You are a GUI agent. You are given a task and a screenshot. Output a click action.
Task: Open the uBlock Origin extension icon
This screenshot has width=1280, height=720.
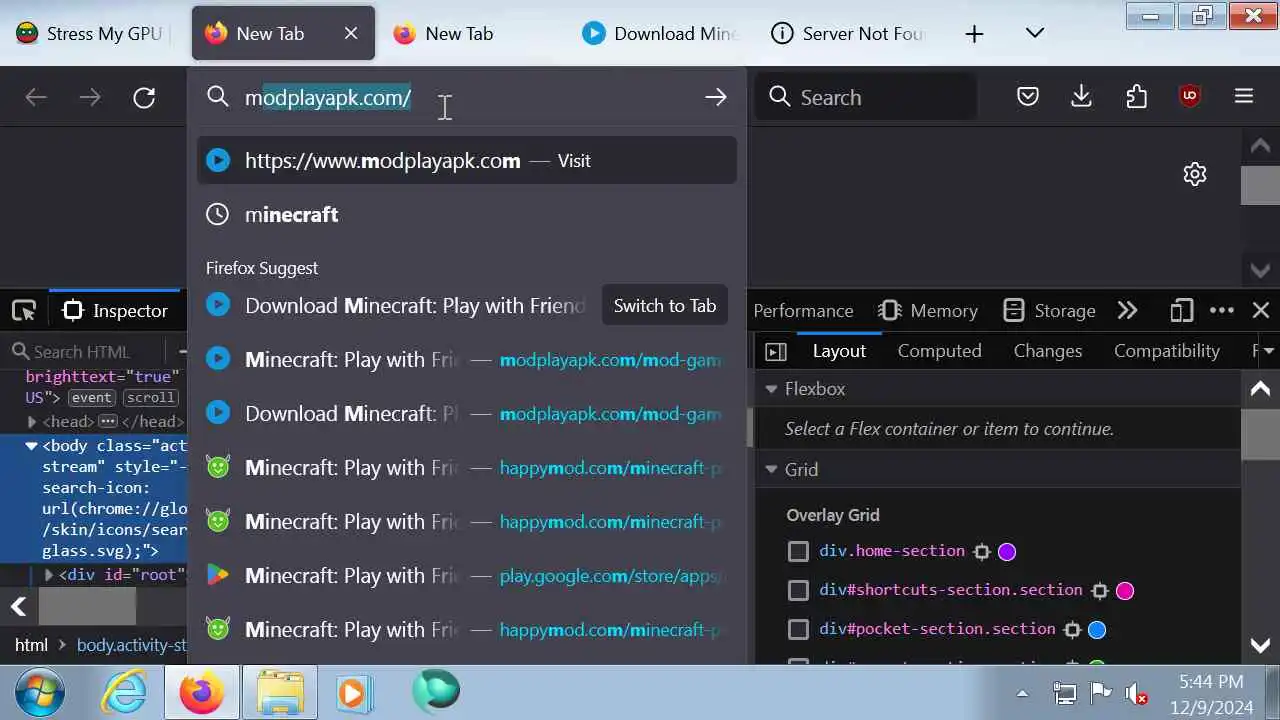click(x=1190, y=96)
